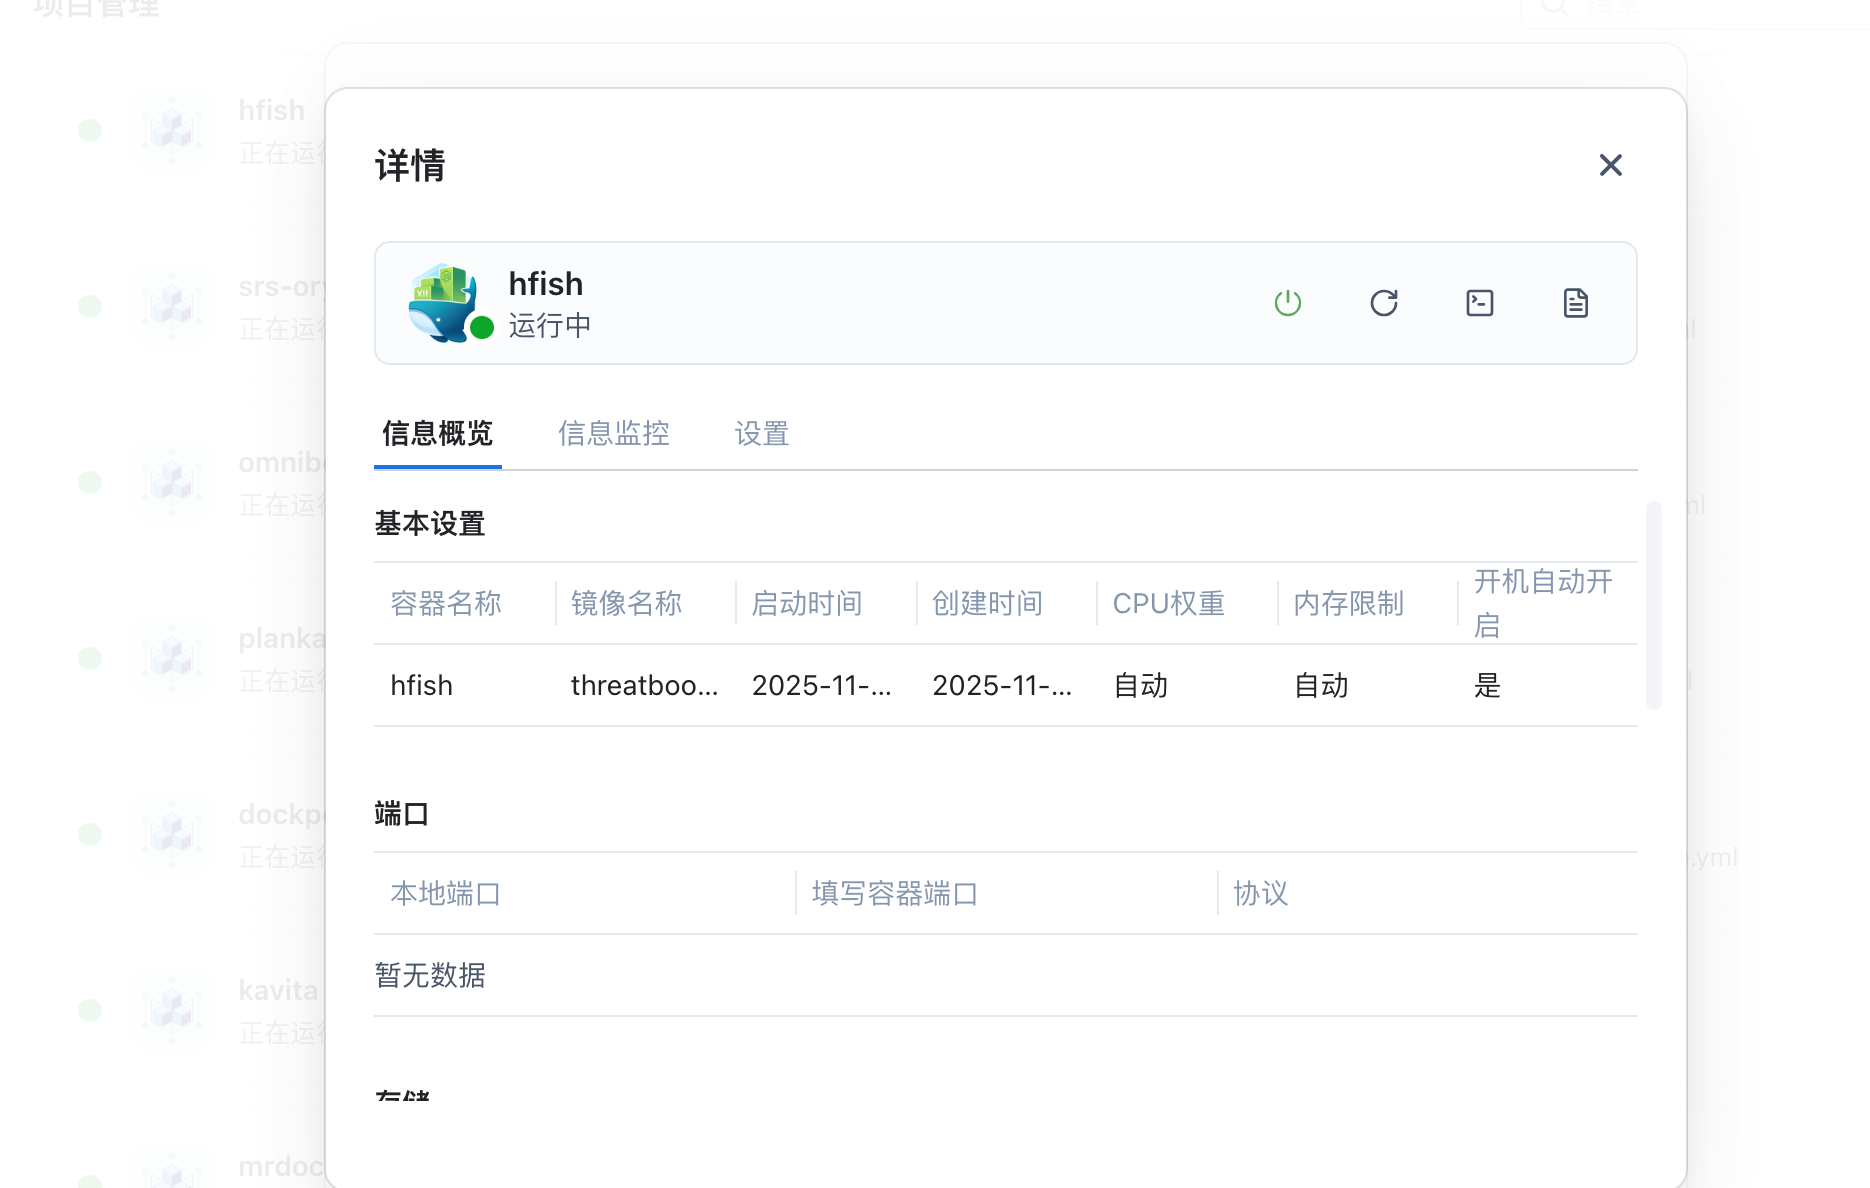1870x1188 pixels.
Task: Switch to the 信息监控 tab
Action: click(x=613, y=433)
